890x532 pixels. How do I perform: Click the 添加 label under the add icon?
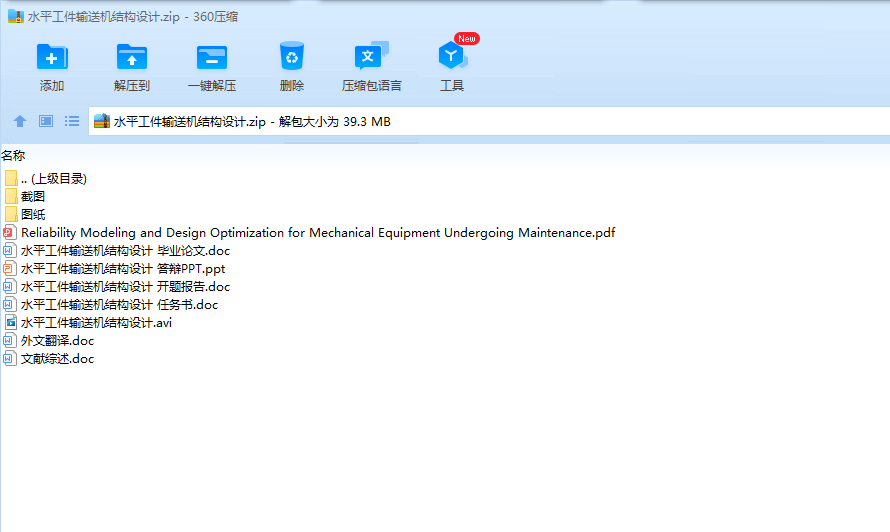point(52,86)
